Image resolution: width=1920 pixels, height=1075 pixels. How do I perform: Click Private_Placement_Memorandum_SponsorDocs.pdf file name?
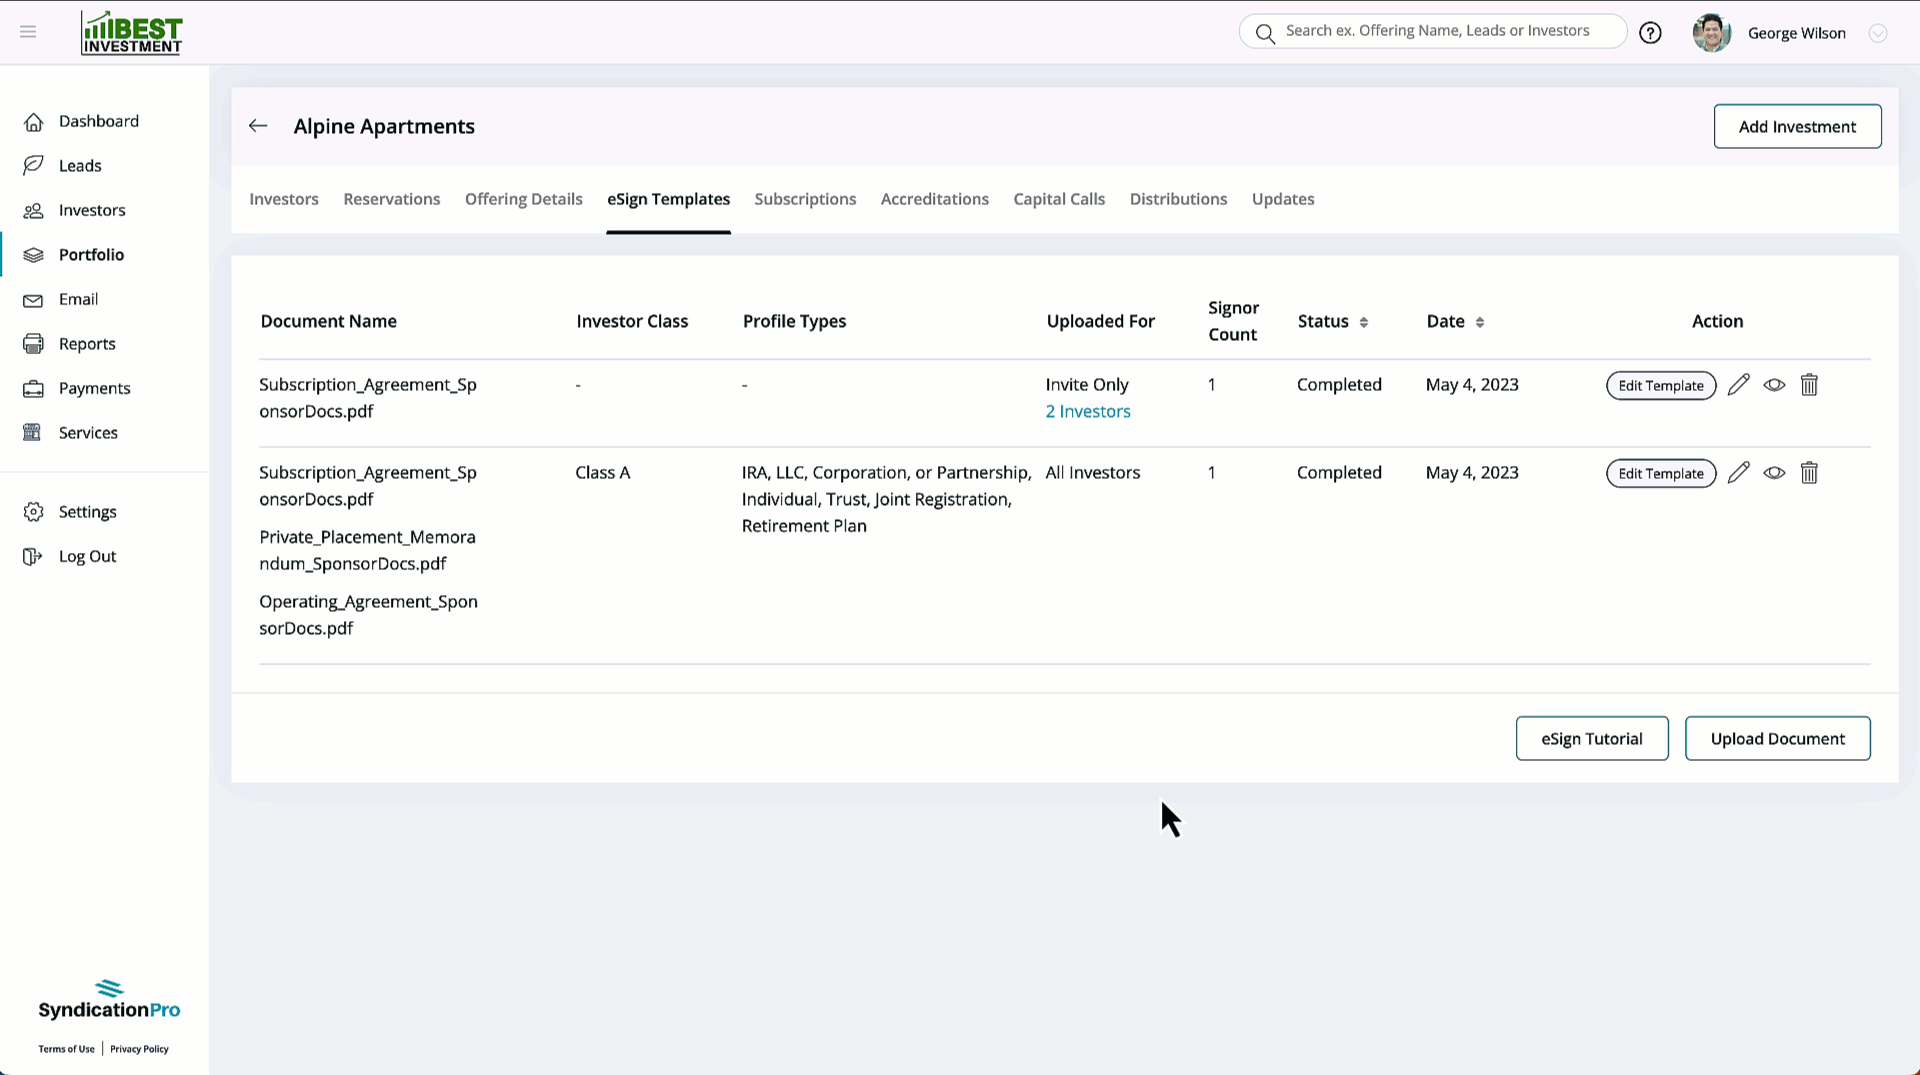pyautogui.click(x=367, y=550)
